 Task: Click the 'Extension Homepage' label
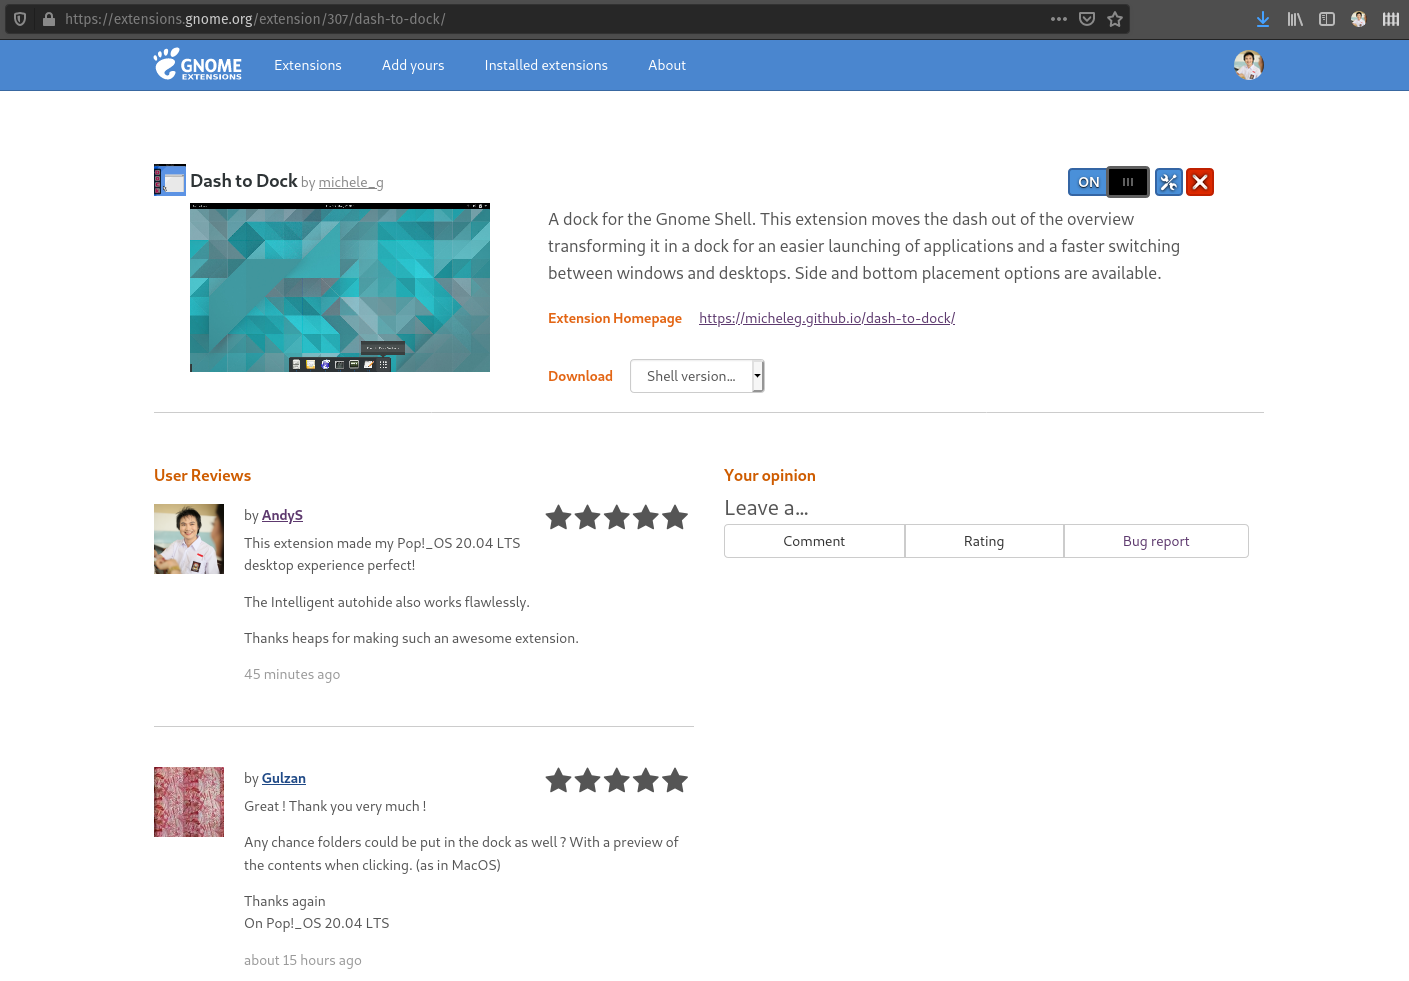tap(615, 318)
